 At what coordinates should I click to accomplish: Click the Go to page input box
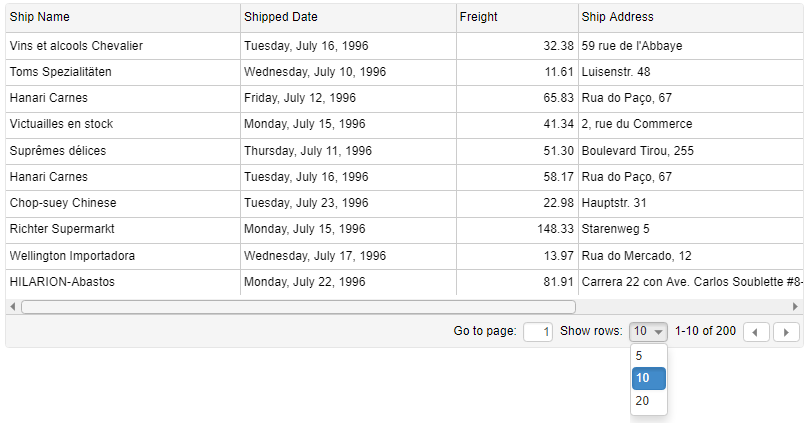tap(538, 331)
